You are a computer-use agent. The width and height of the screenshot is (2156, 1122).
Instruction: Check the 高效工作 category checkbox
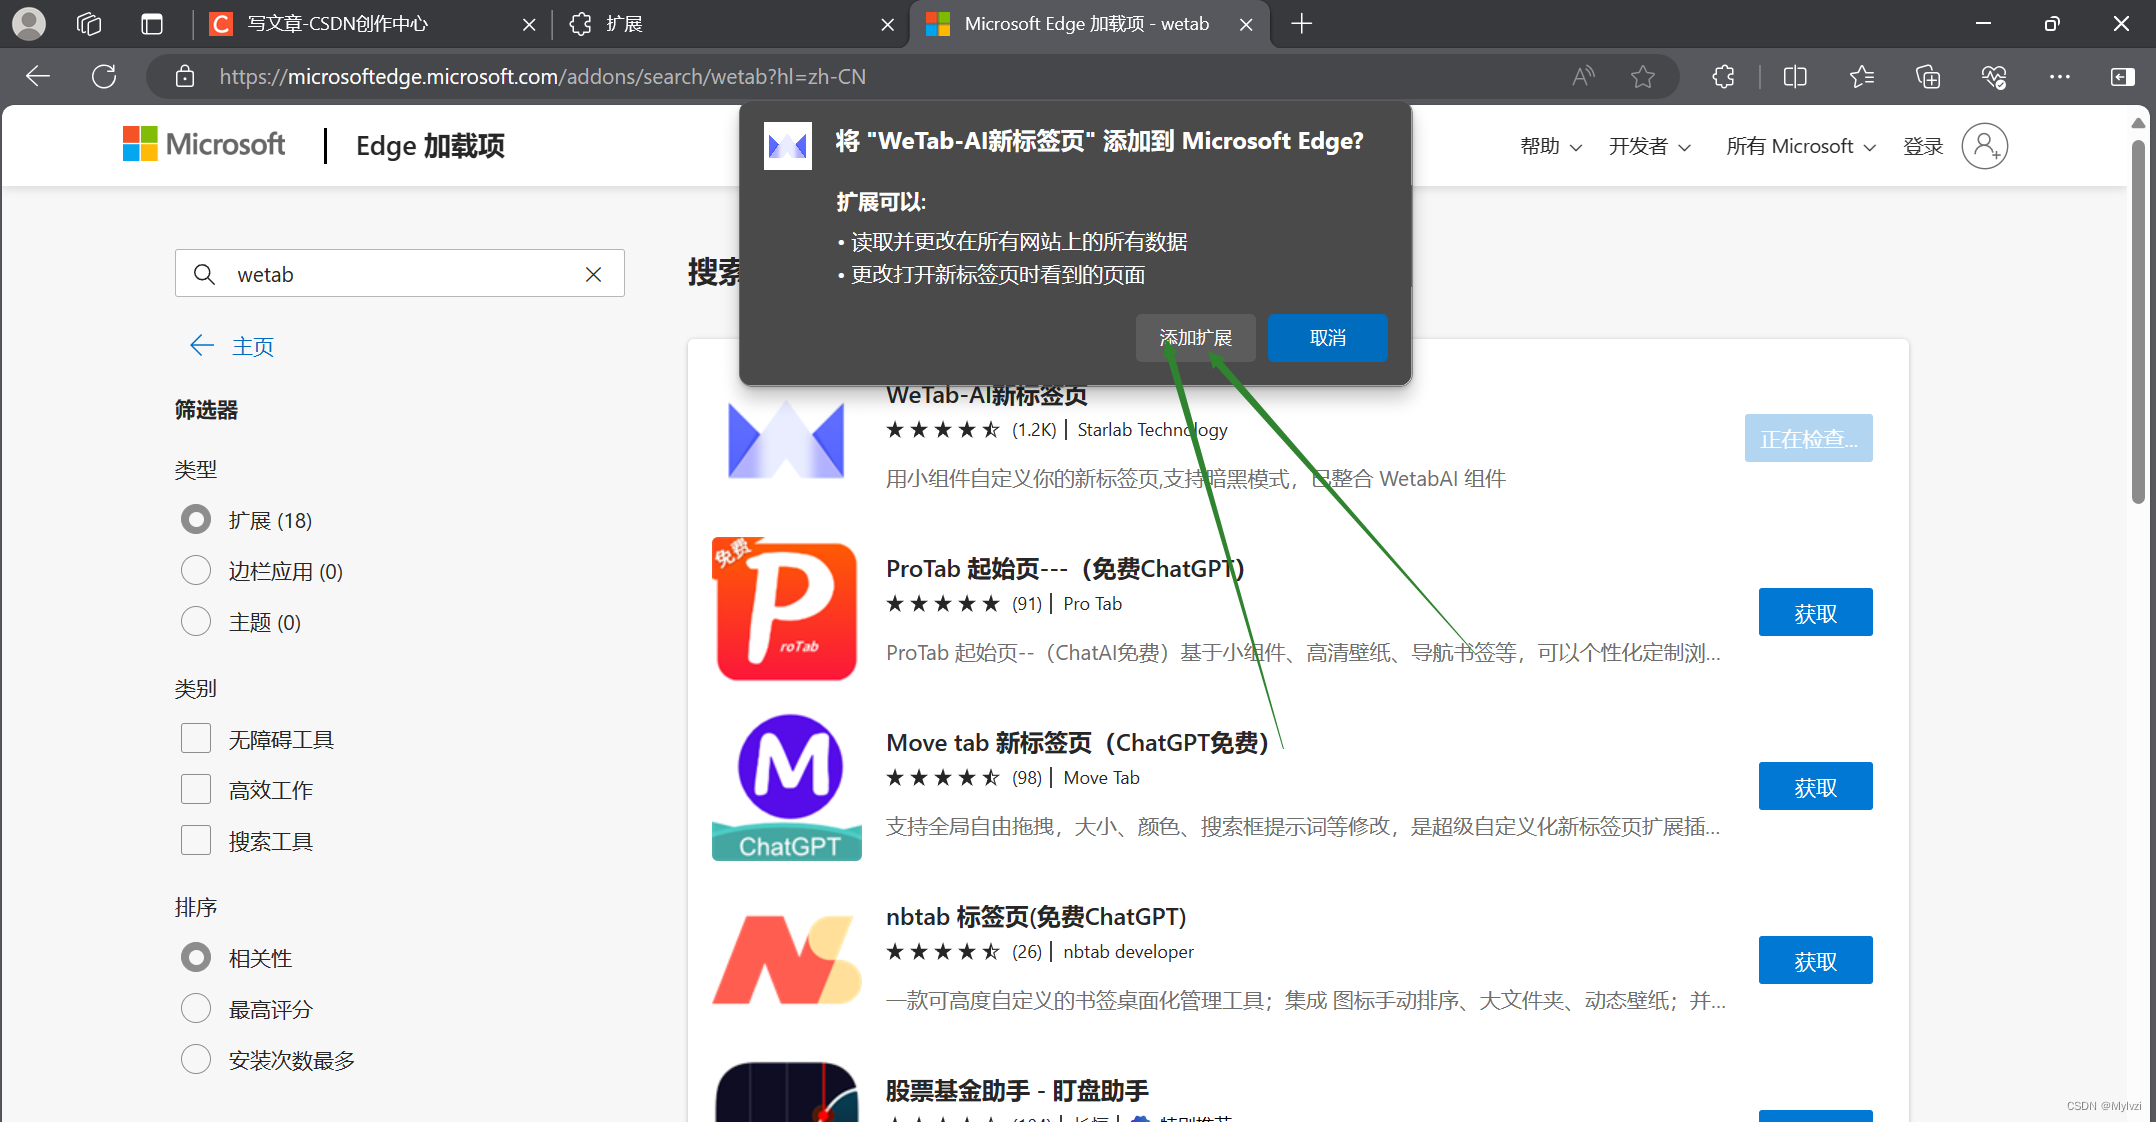196,790
